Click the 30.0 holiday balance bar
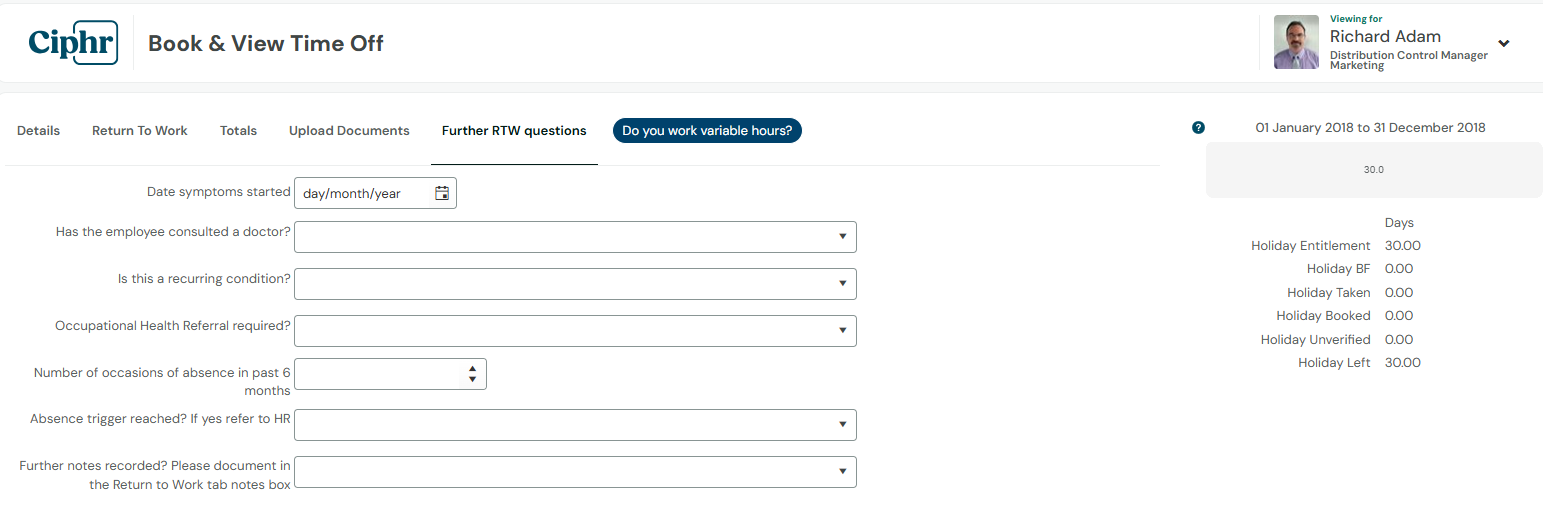Screen dimensions: 1543x513 point(1374,170)
